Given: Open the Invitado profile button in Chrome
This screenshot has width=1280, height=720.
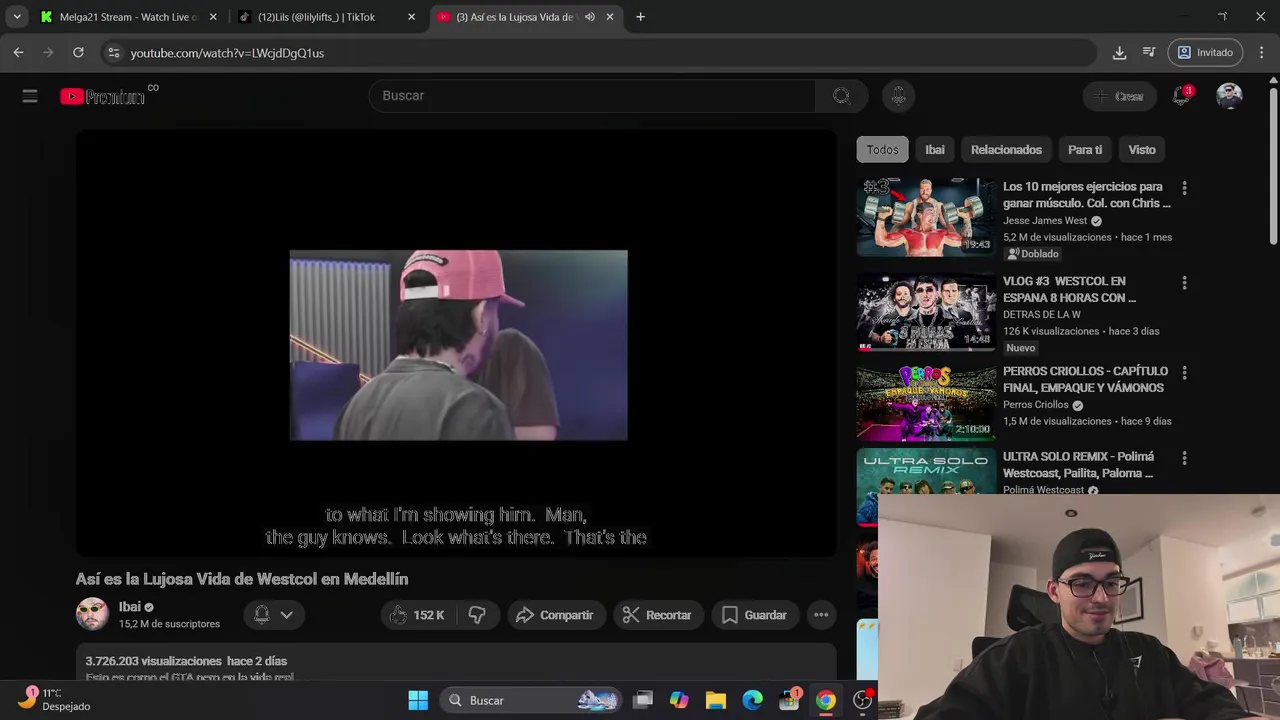Looking at the screenshot, I should 1206,52.
